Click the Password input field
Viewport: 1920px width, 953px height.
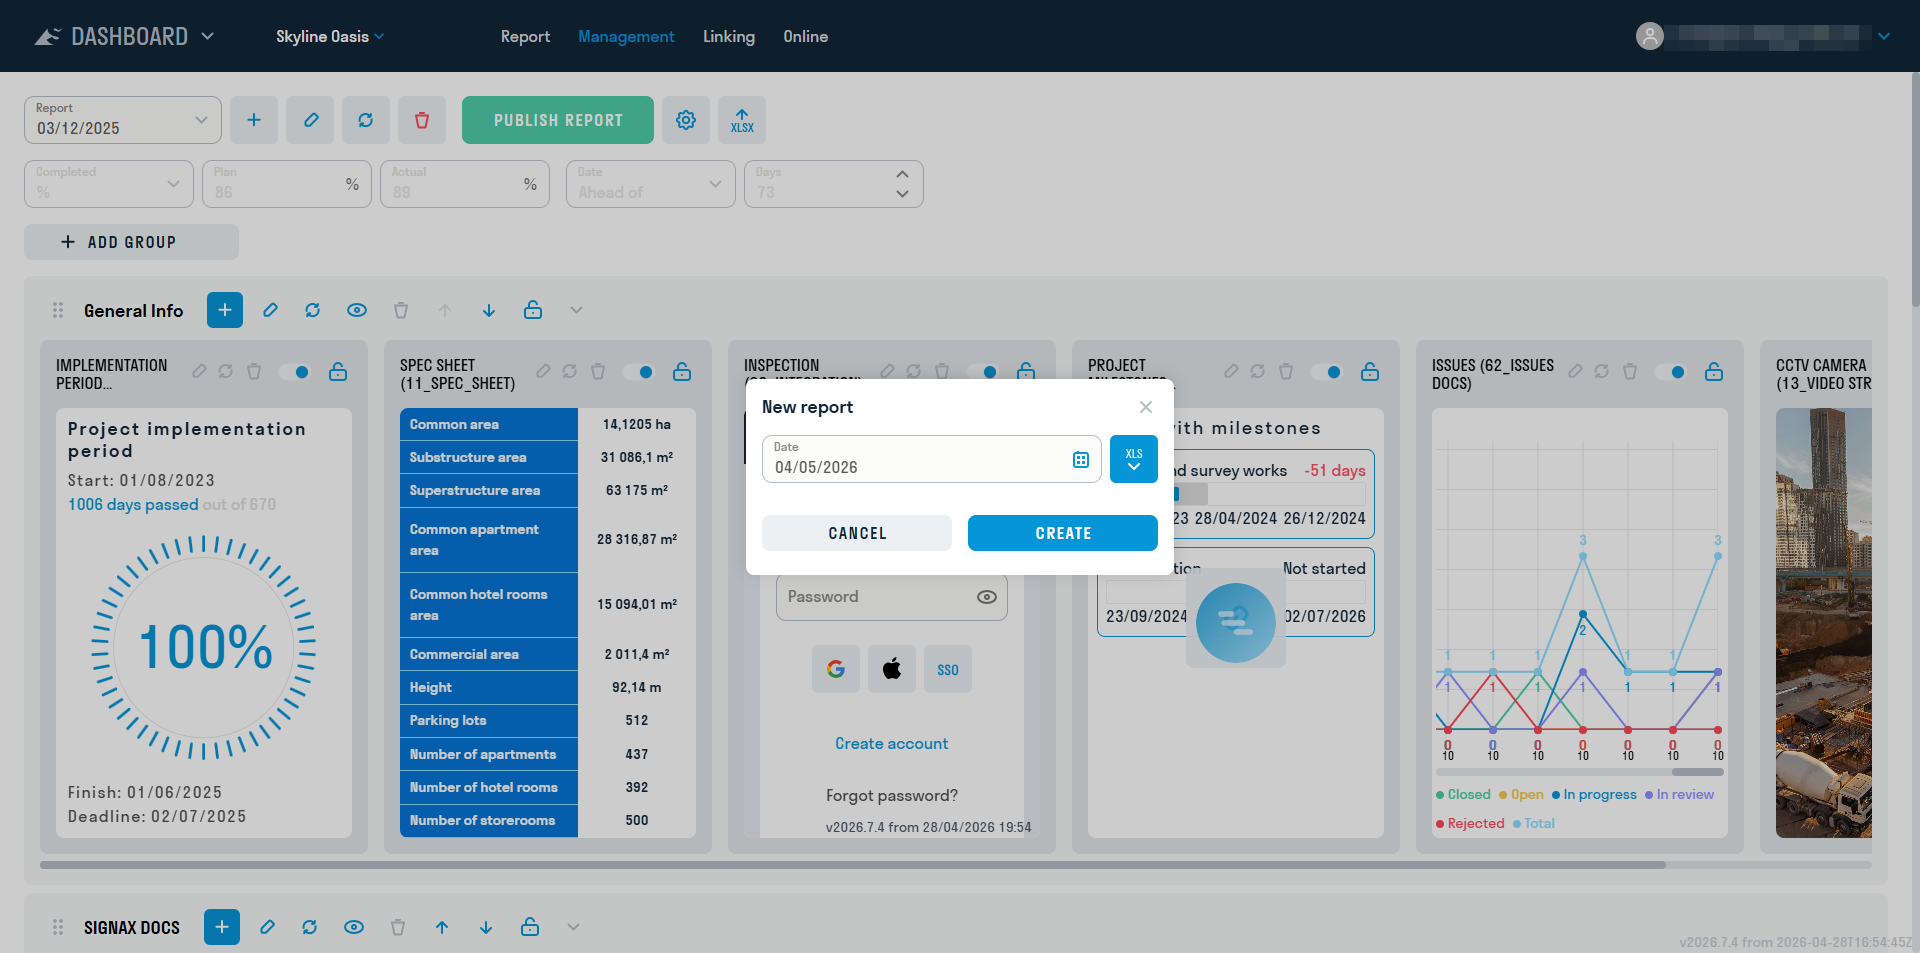(892, 597)
